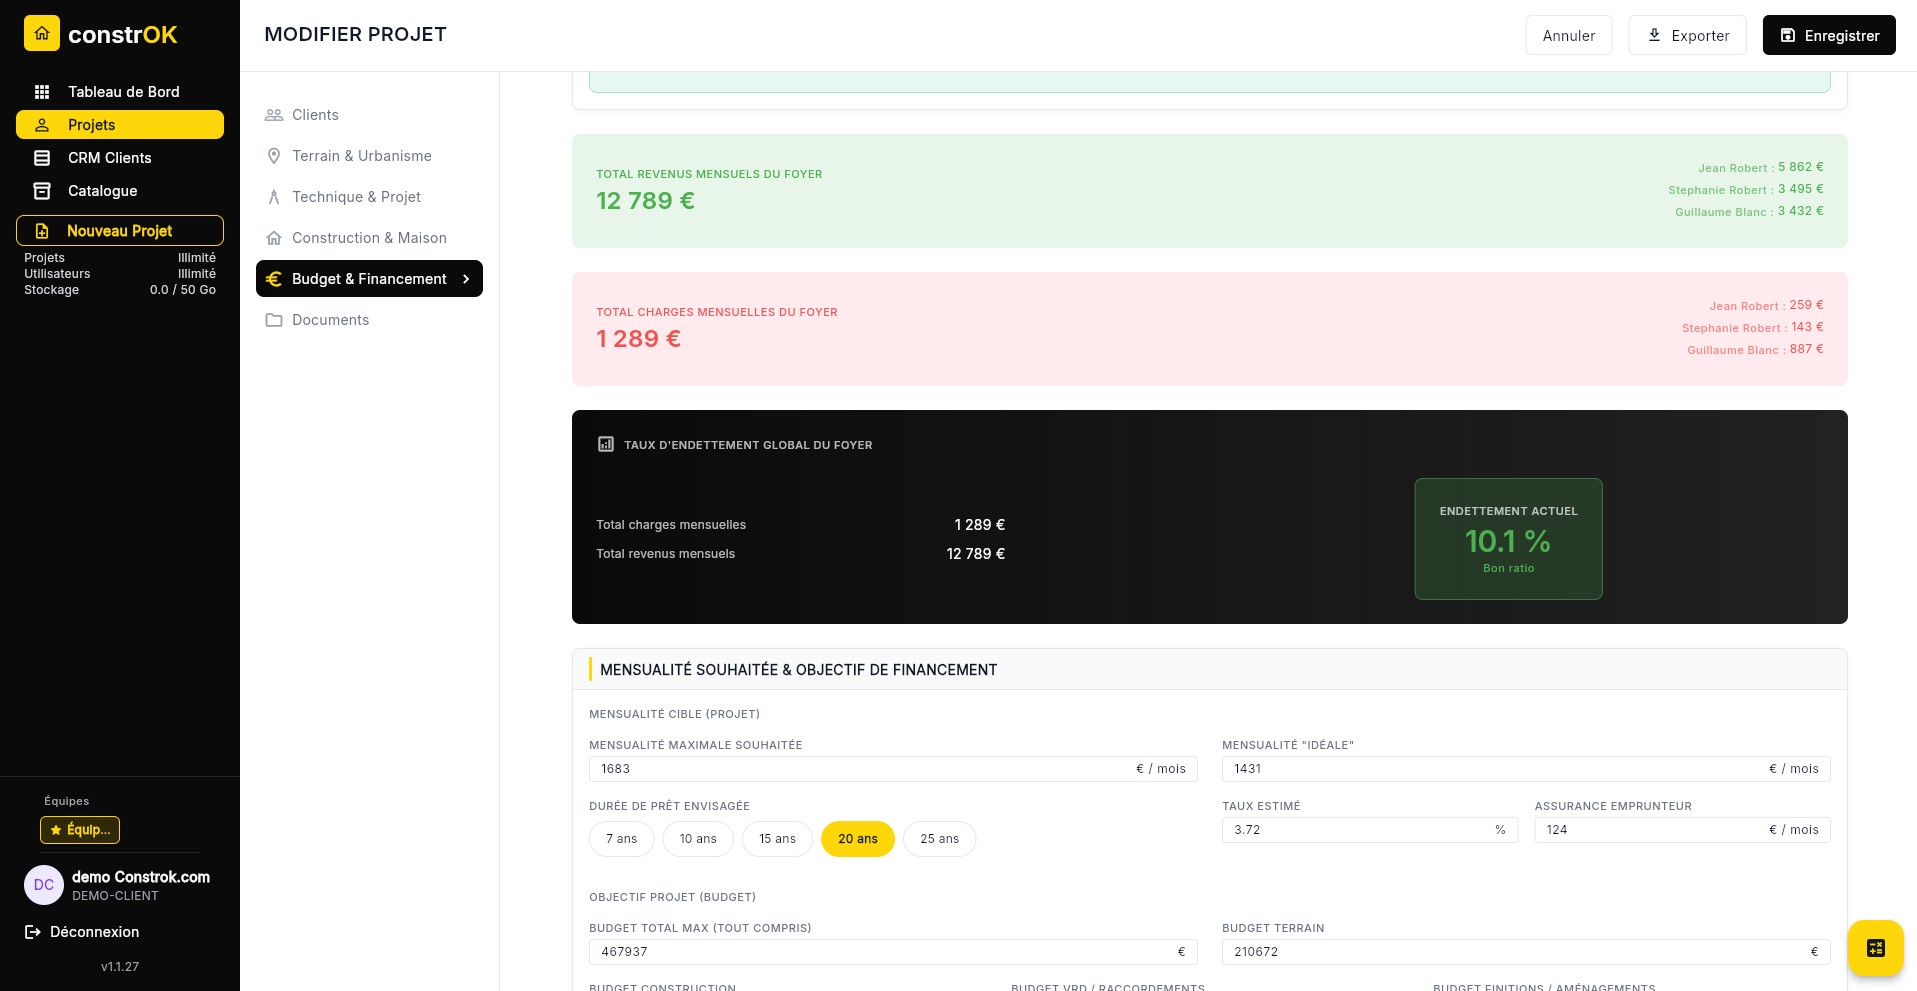
Task: Open the Équipe selector
Action: [80, 830]
